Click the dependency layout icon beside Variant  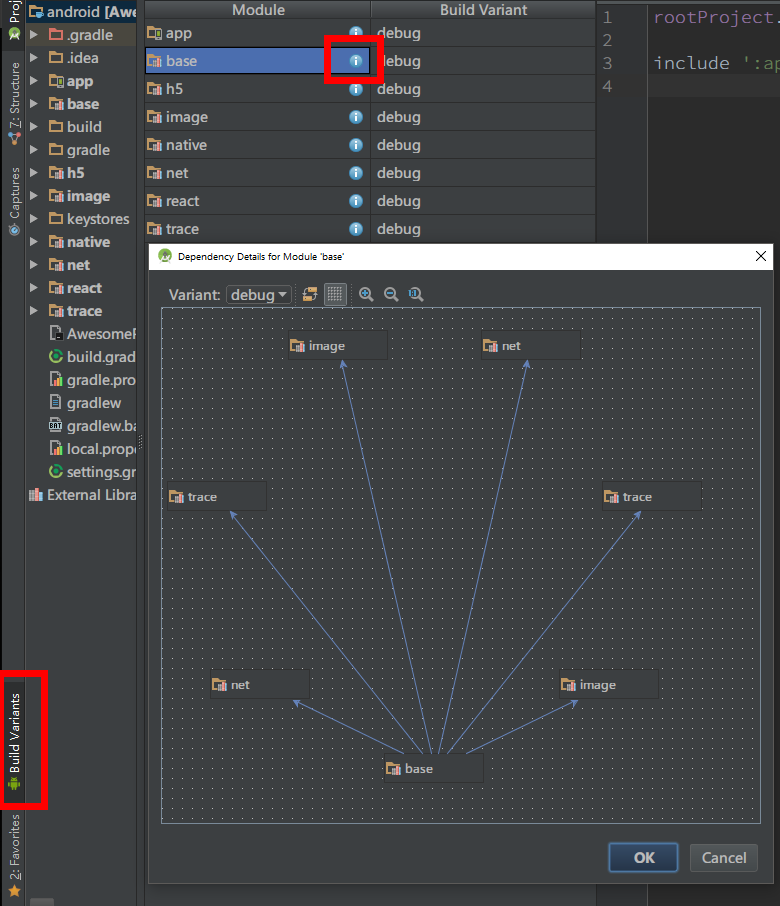tap(310, 295)
